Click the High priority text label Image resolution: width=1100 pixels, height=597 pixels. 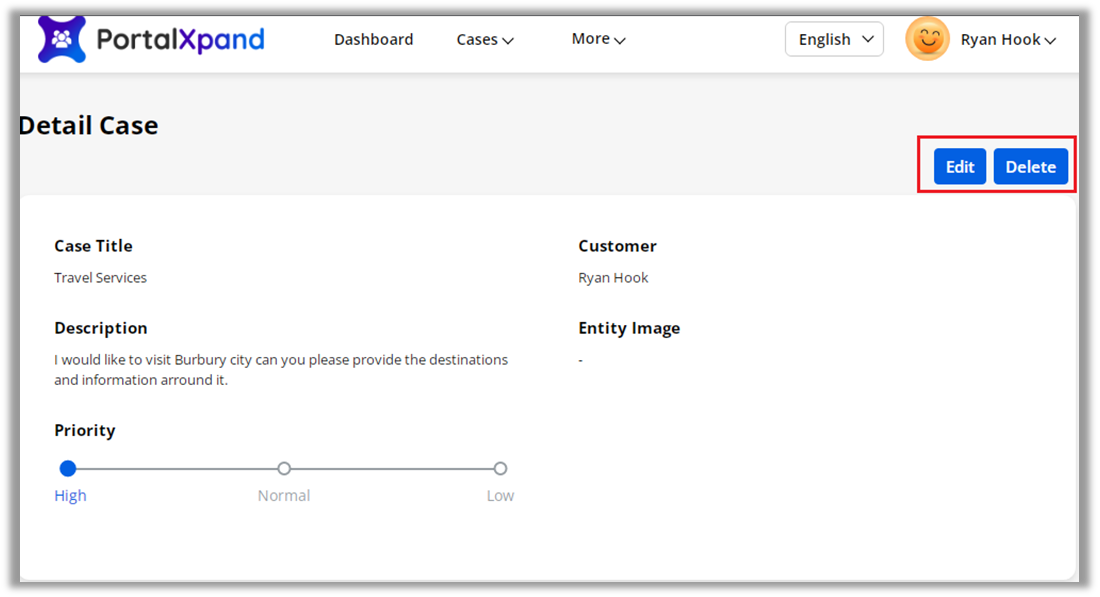point(70,496)
